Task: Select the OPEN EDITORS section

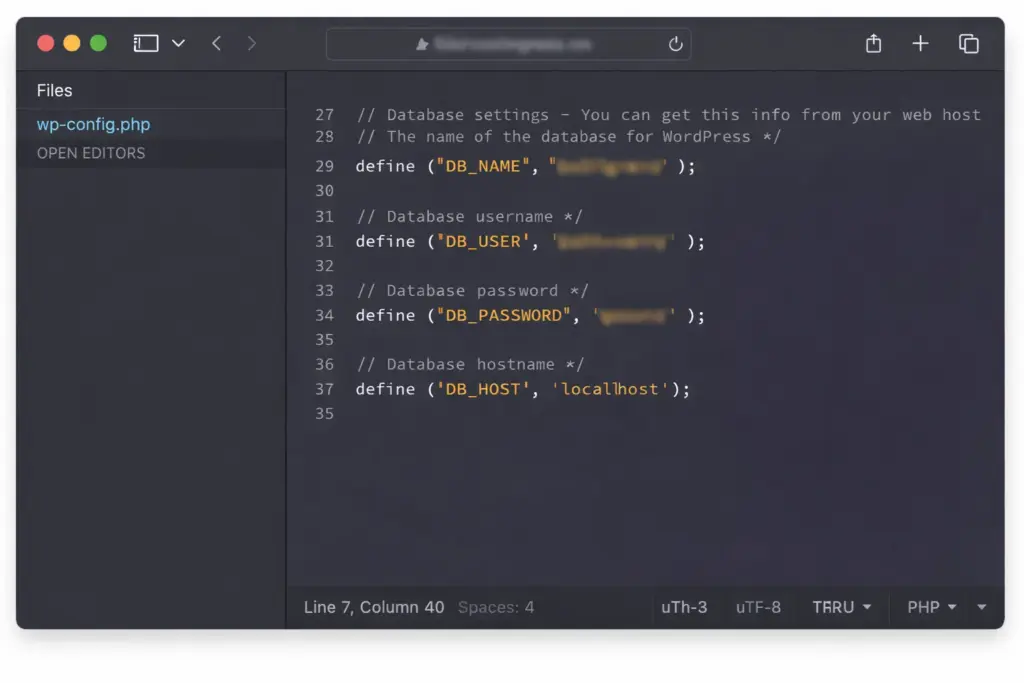Action: (91, 153)
